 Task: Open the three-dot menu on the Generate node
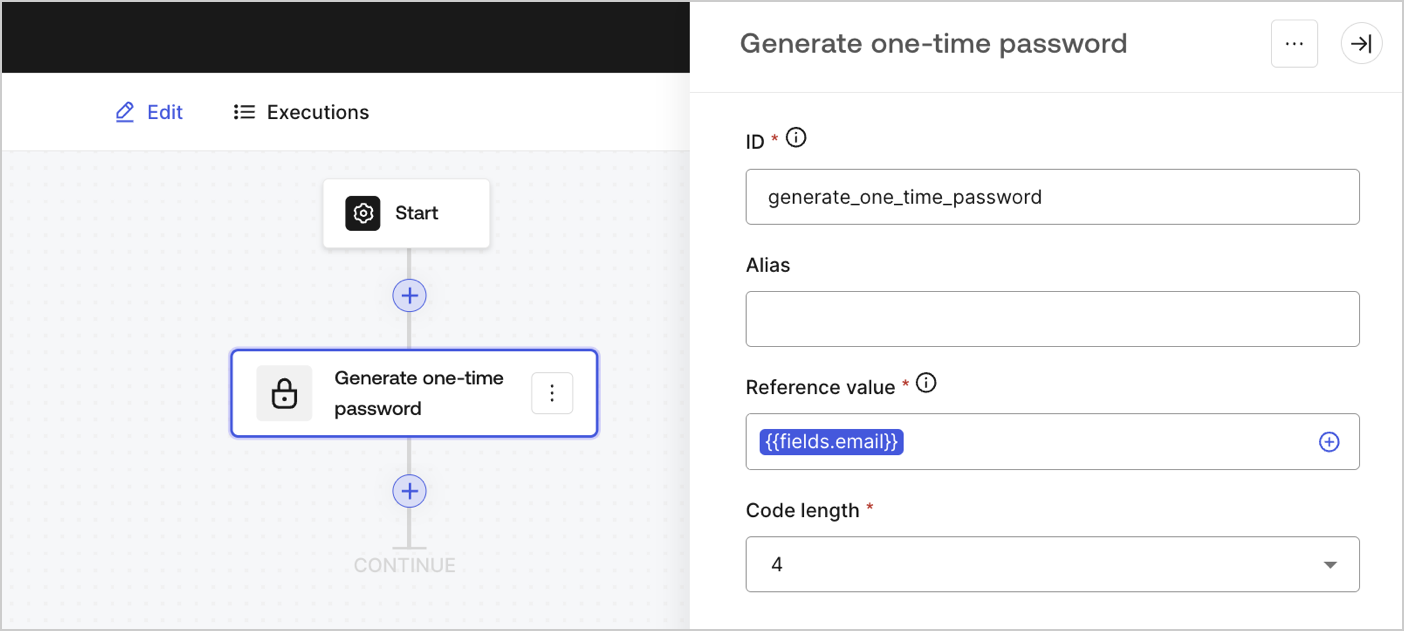click(552, 393)
